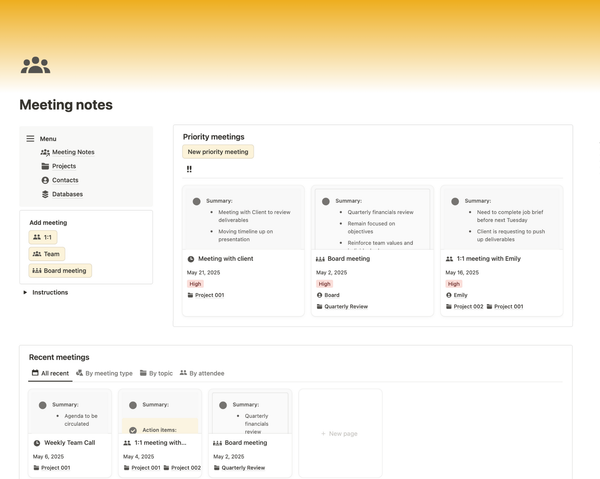Click the double exclamation priority icon

point(189,169)
